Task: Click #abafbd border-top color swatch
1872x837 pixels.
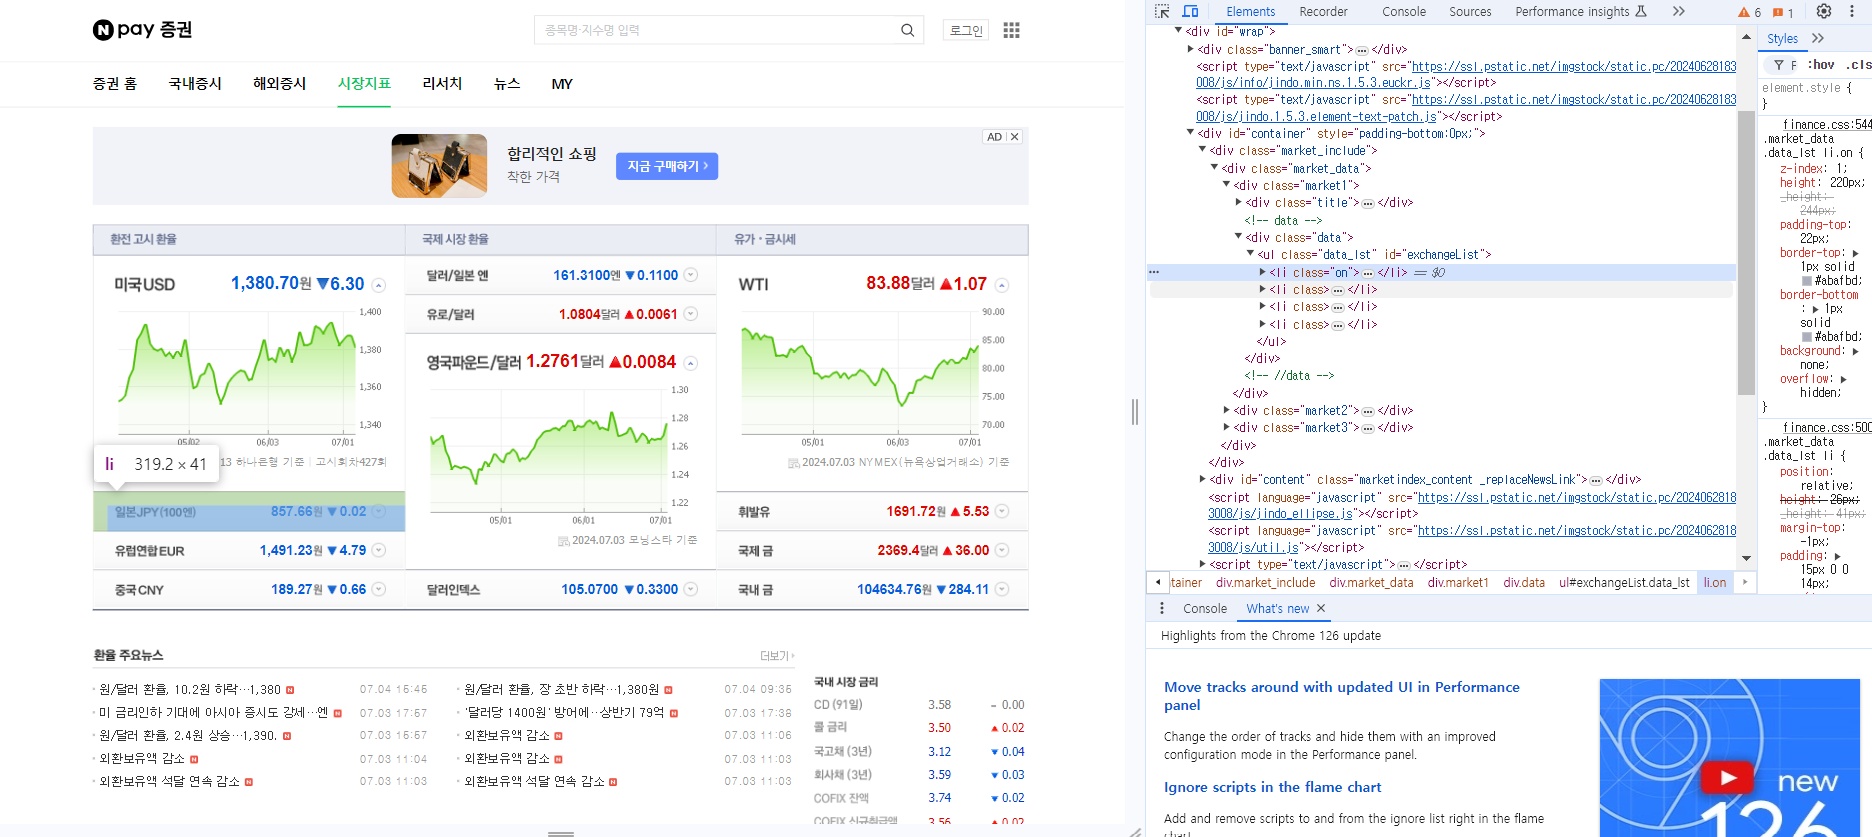Action: pyautogui.click(x=1807, y=281)
